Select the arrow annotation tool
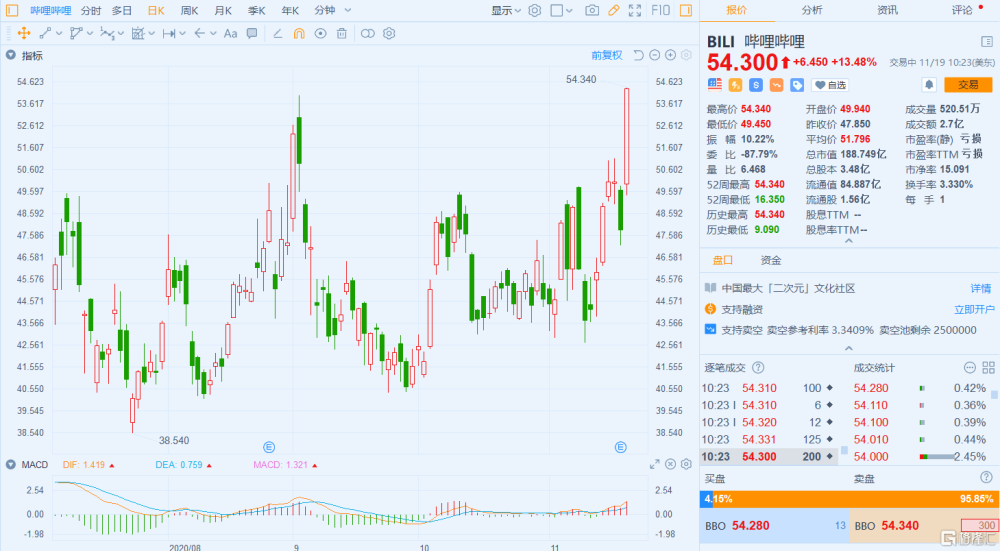Viewport: 1000px width, 551px height. click(200, 33)
